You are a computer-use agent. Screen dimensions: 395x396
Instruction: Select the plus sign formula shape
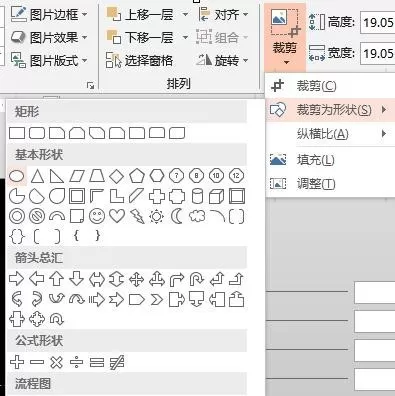tap(17, 362)
